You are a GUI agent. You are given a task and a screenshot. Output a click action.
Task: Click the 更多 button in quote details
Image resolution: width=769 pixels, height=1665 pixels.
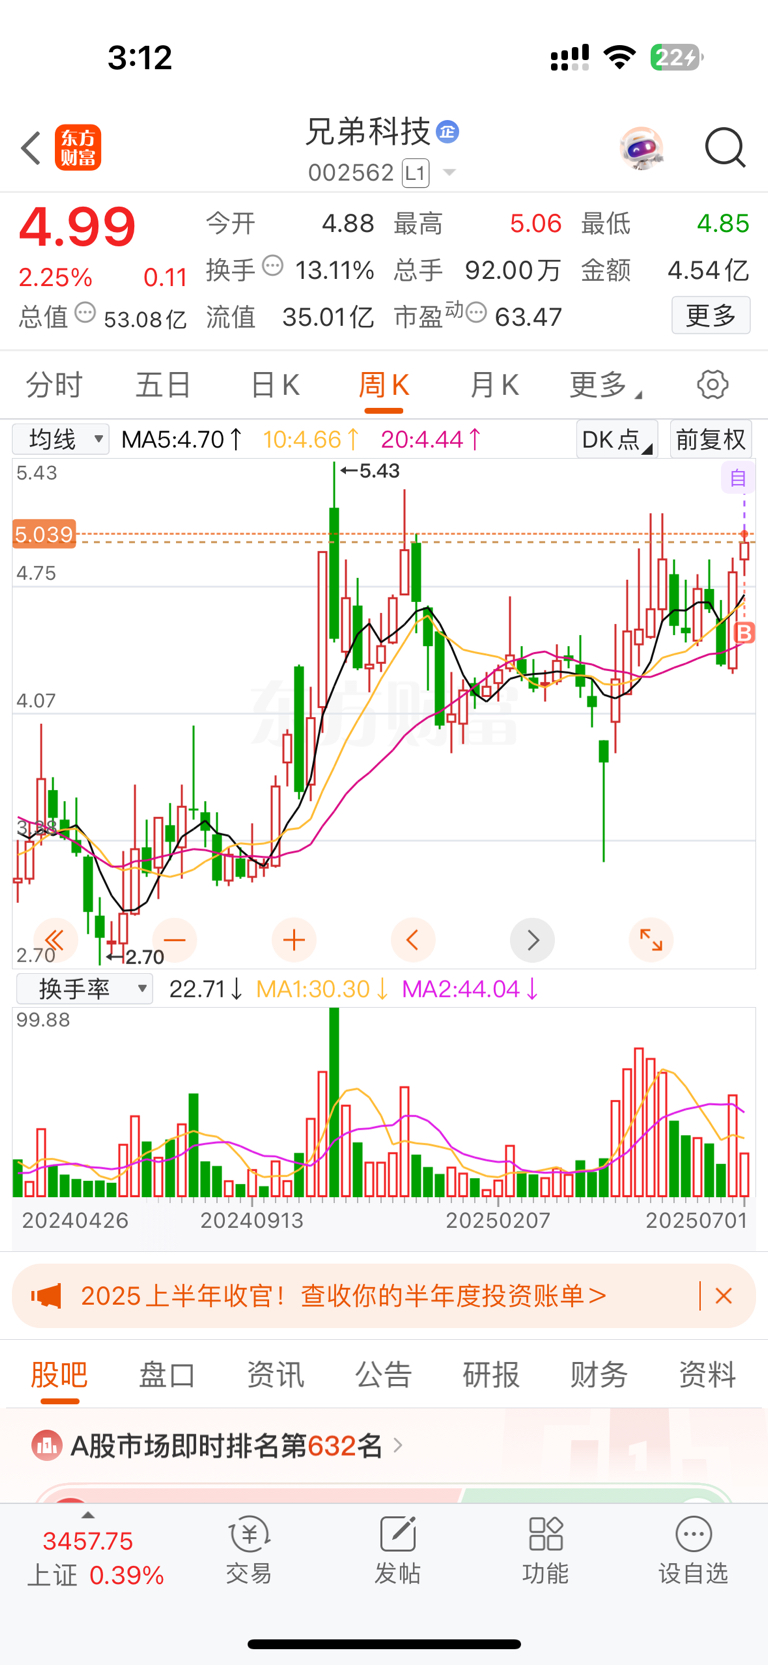(711, 316)
